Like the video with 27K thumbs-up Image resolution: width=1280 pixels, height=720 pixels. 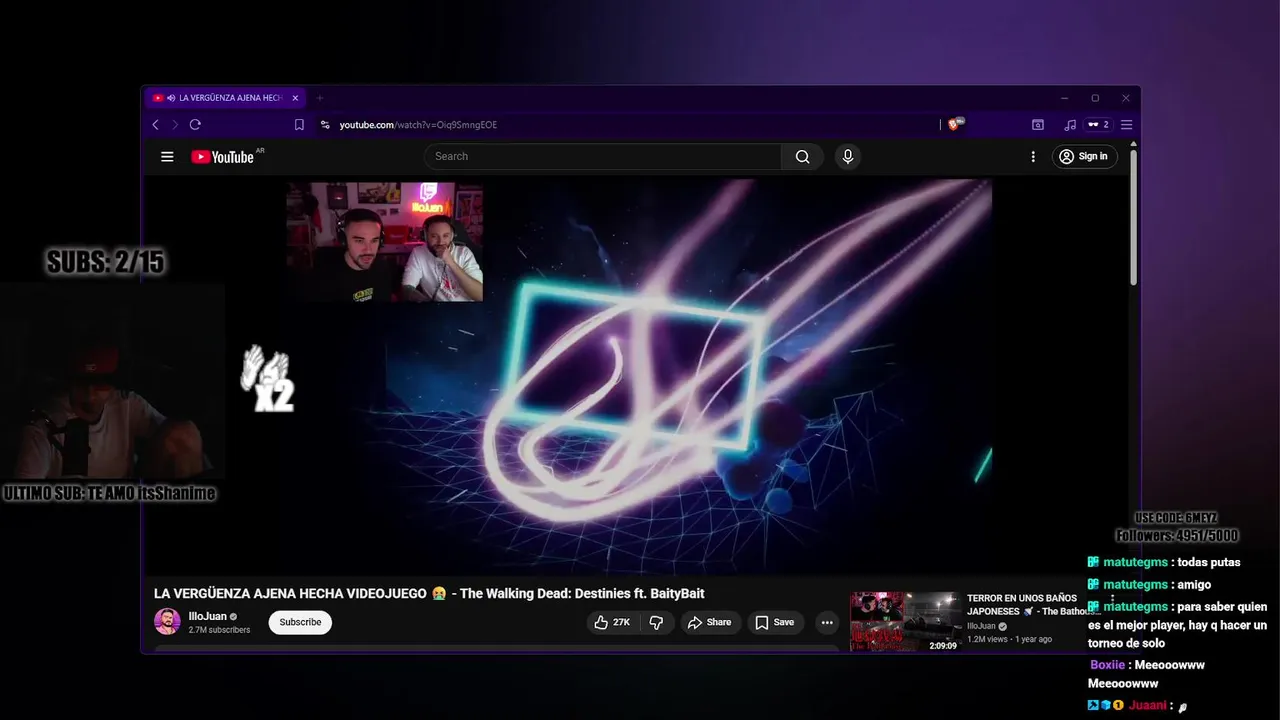[612, 622]
